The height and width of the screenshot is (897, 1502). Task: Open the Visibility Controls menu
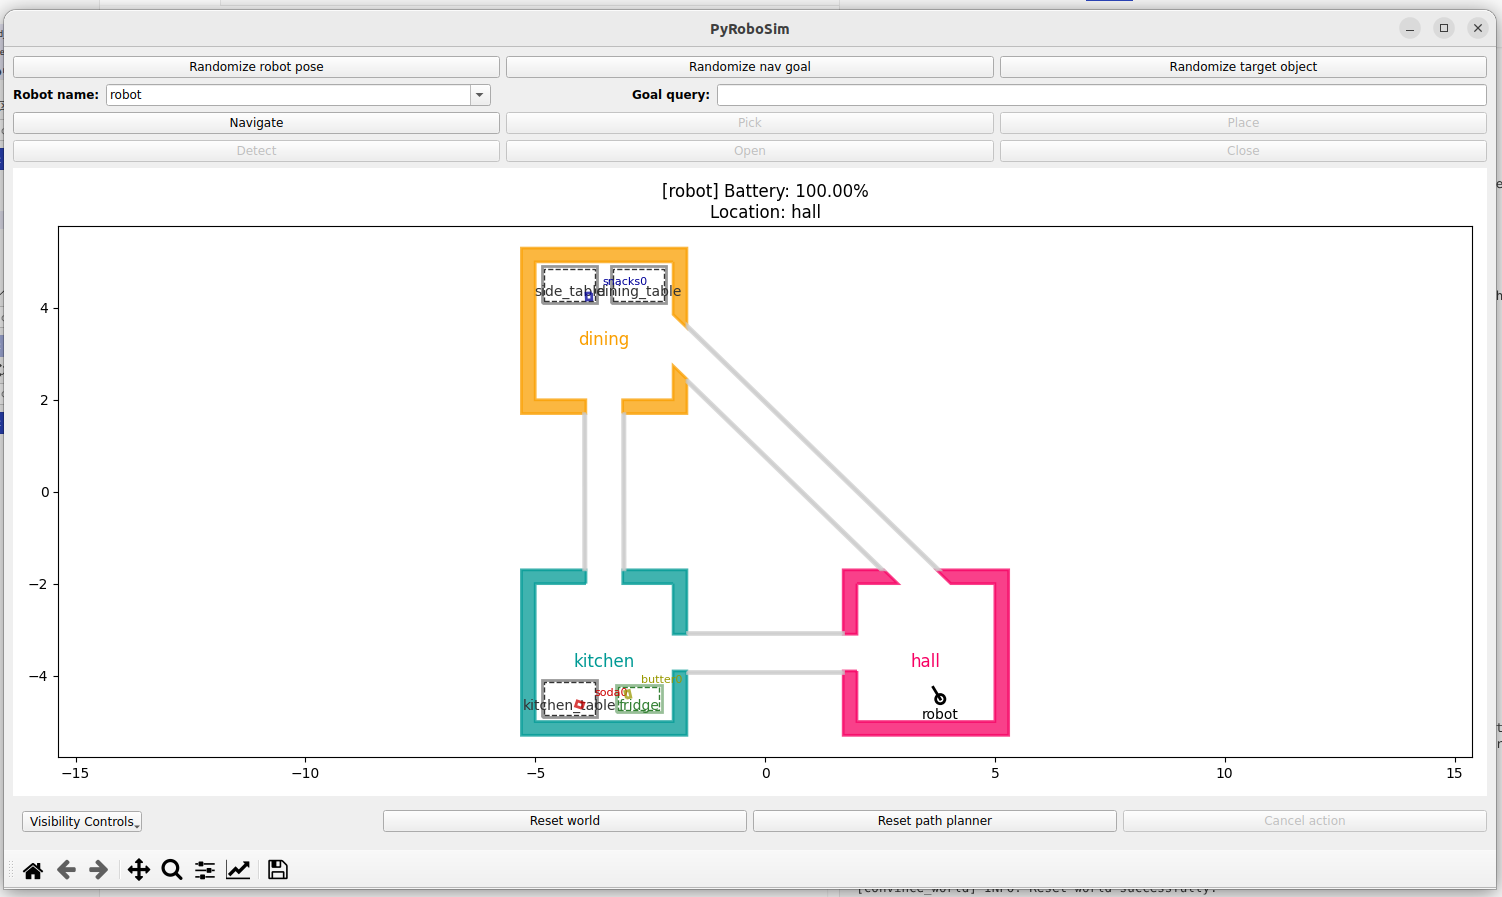[82, 821]
